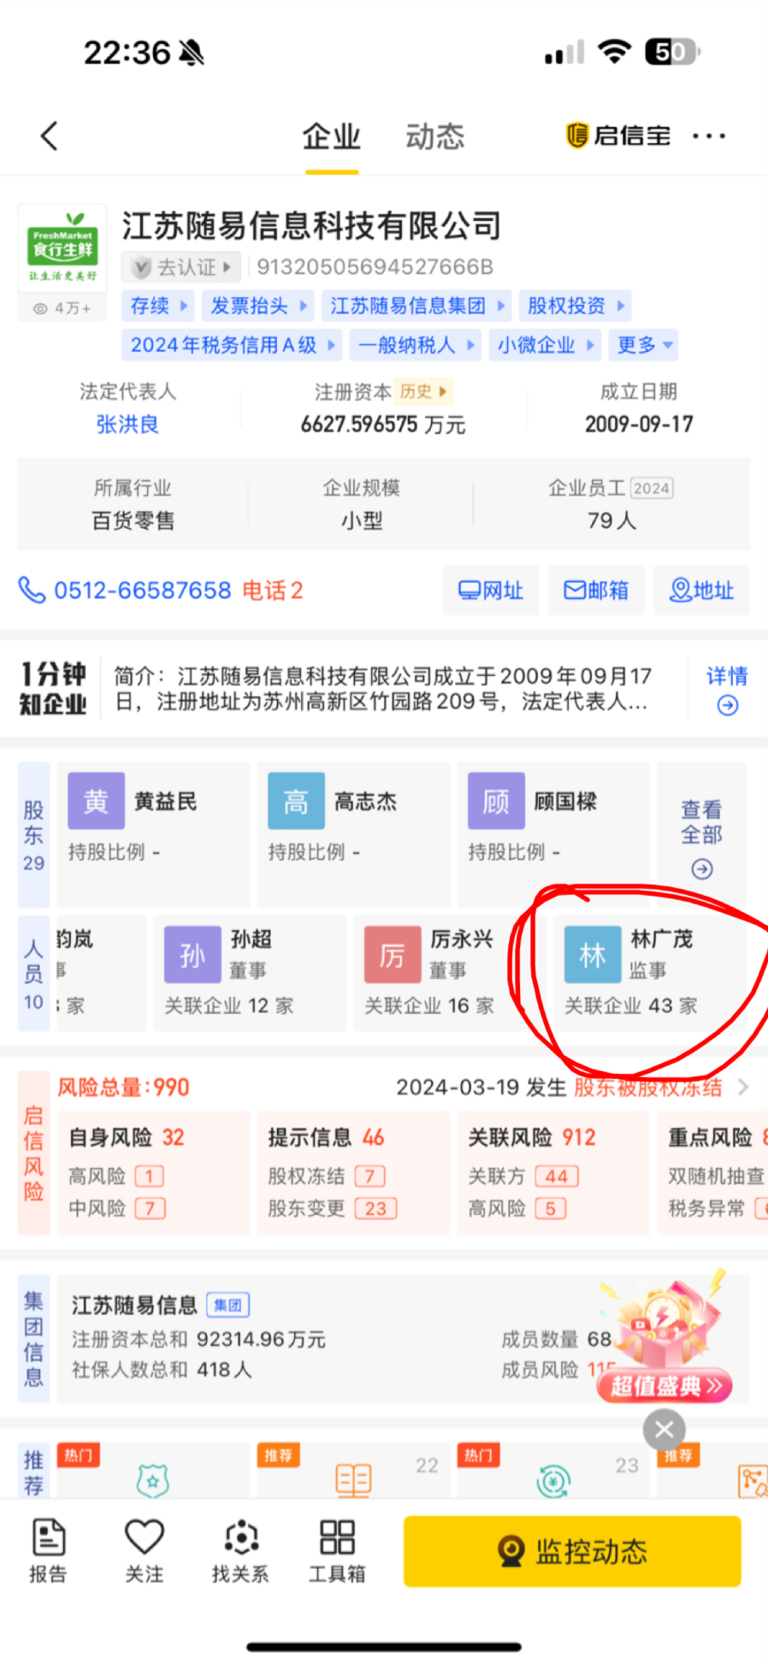Switch to the 企业 tab
768x1666 pixels.
point(332,136)
